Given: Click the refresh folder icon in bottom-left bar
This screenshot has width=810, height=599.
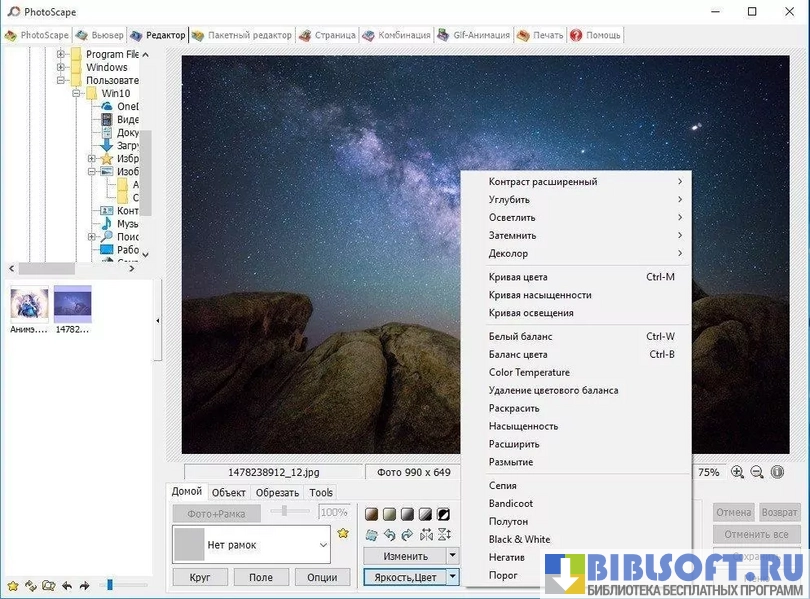Looking at the screenshot, I should click(x=31, y=585).
